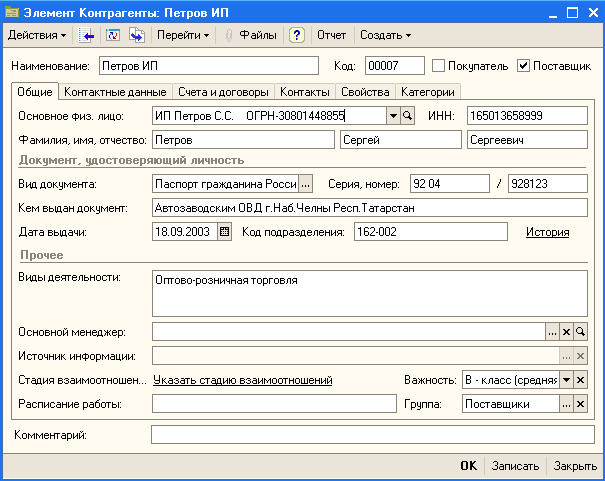Click the Код field 00007

pos(395,66)
